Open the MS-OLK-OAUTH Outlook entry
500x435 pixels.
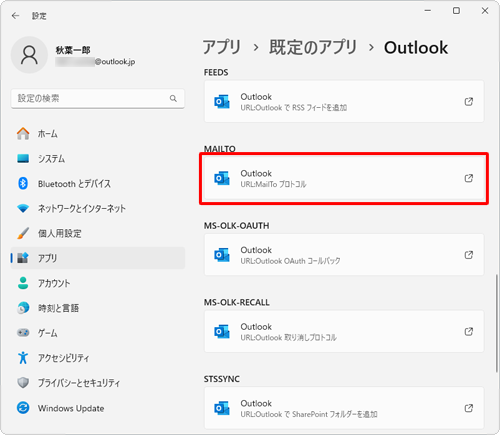click(x=344, y=255)
